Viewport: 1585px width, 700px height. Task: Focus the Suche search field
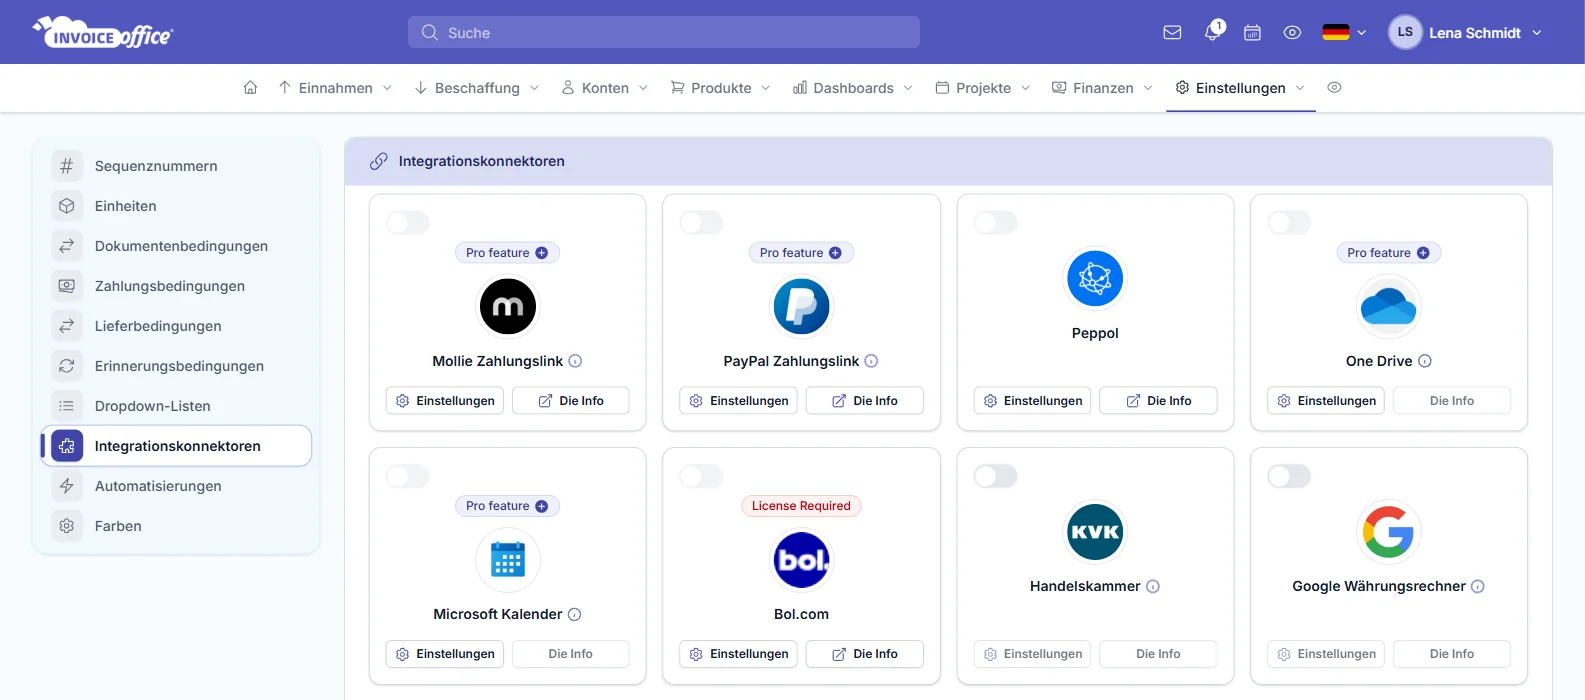[x=664, y=32]
